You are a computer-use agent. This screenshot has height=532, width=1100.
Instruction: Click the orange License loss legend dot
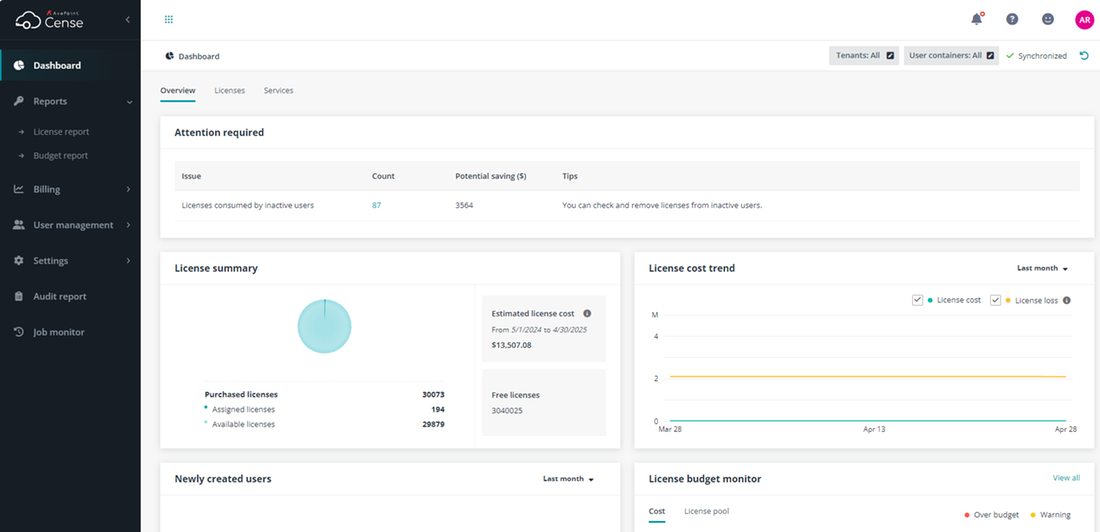(1008, 300)
